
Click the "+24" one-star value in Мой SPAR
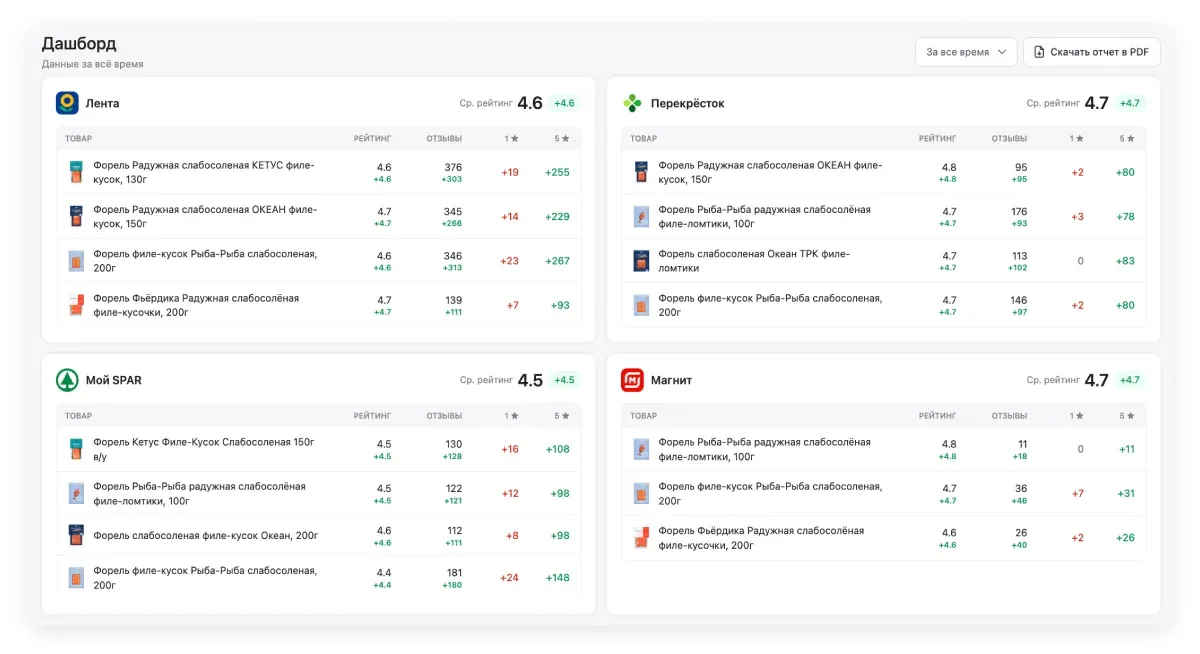509,577
